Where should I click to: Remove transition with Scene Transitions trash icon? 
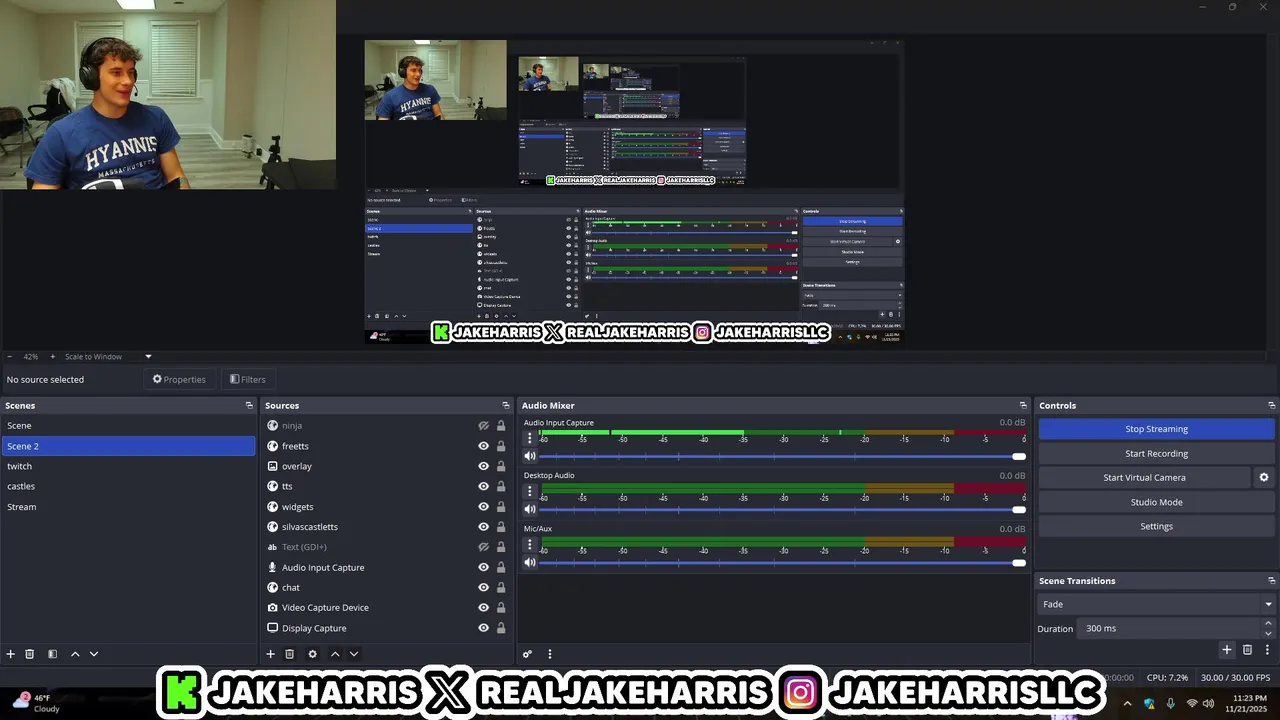click(x=1247, y=650)
